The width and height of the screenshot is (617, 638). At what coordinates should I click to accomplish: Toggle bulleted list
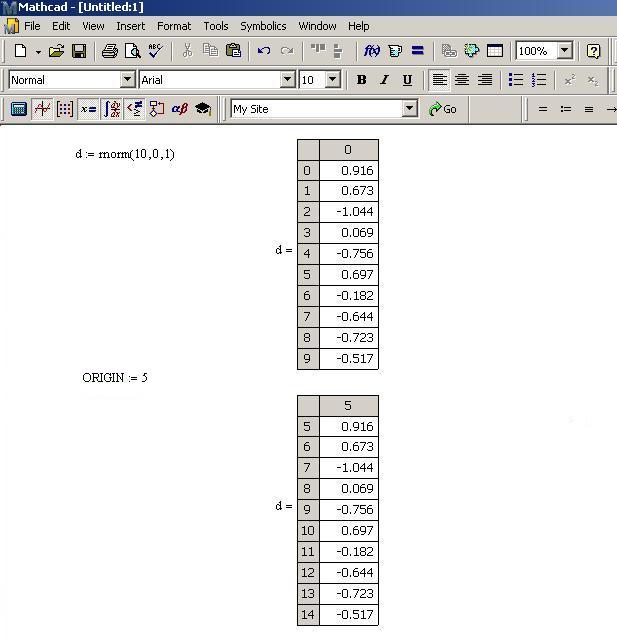pyautogui.click(x=516, y=80)
